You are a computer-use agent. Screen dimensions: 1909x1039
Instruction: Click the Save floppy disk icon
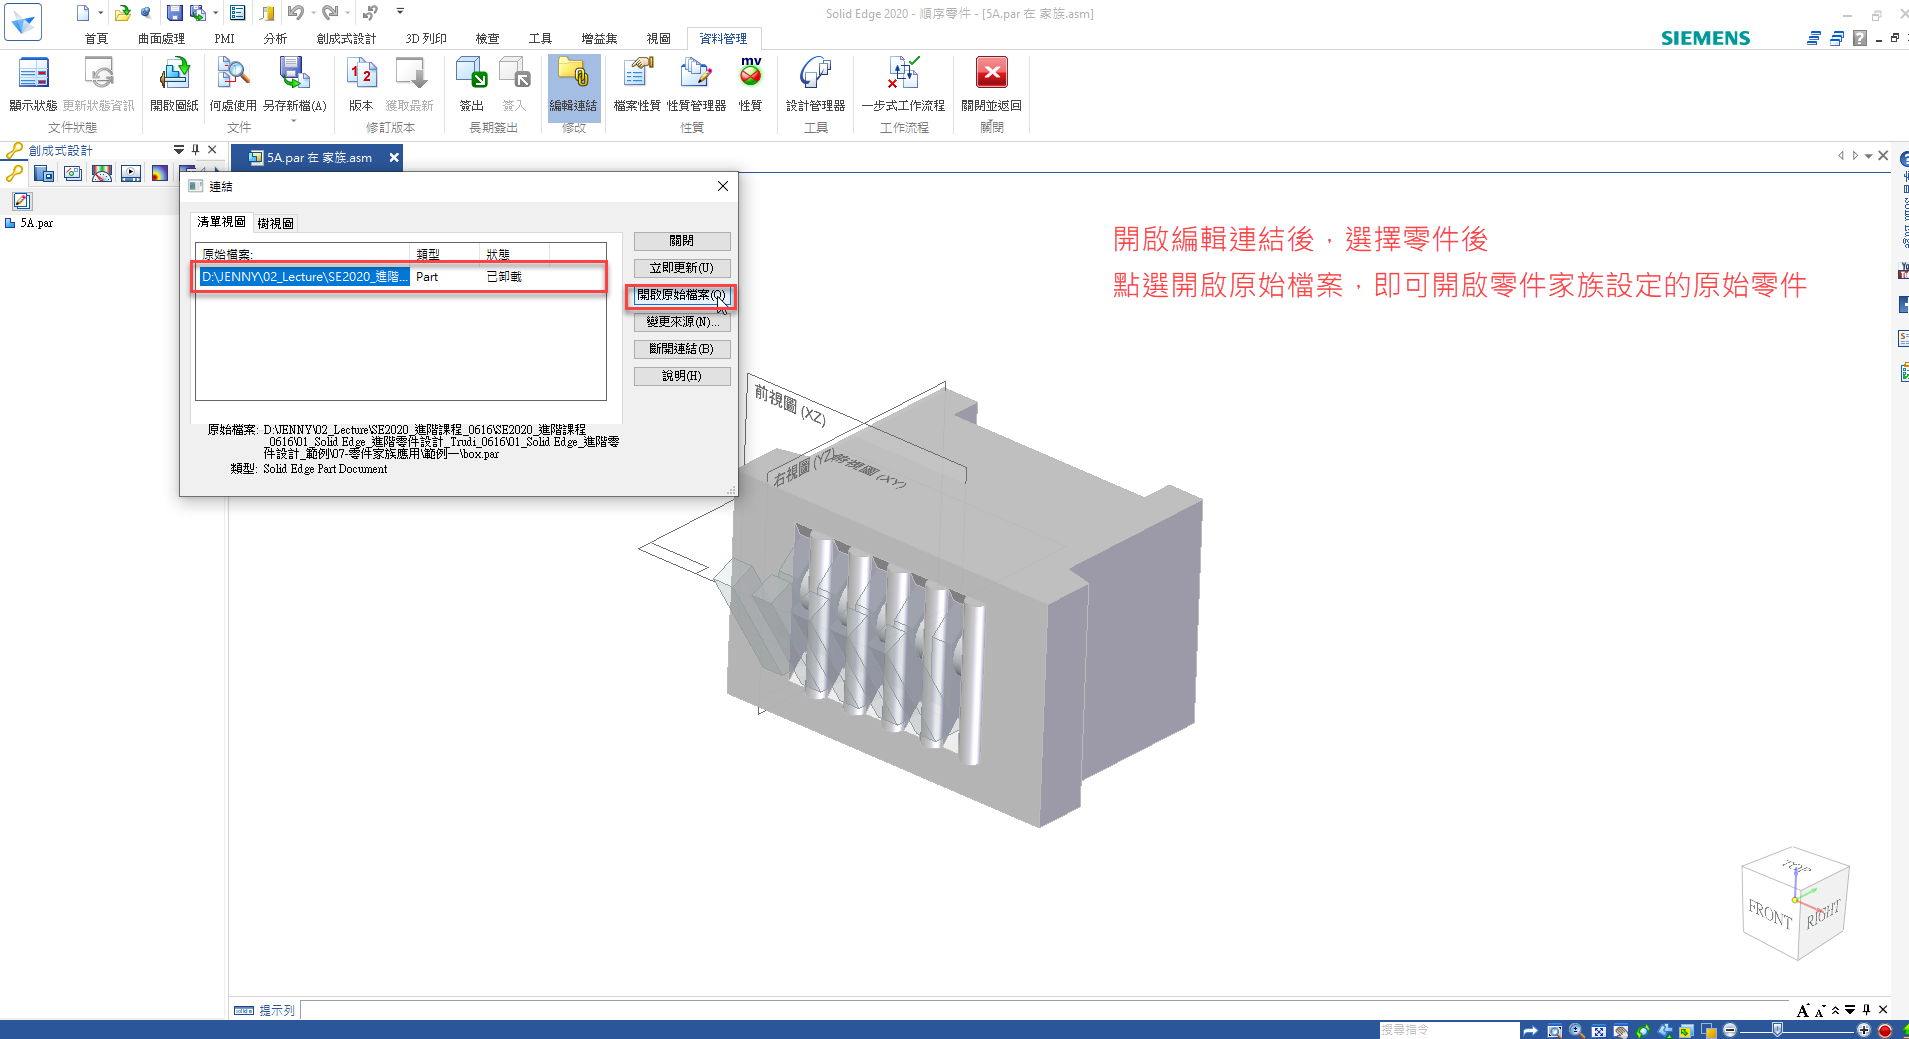tap(174, 13)
